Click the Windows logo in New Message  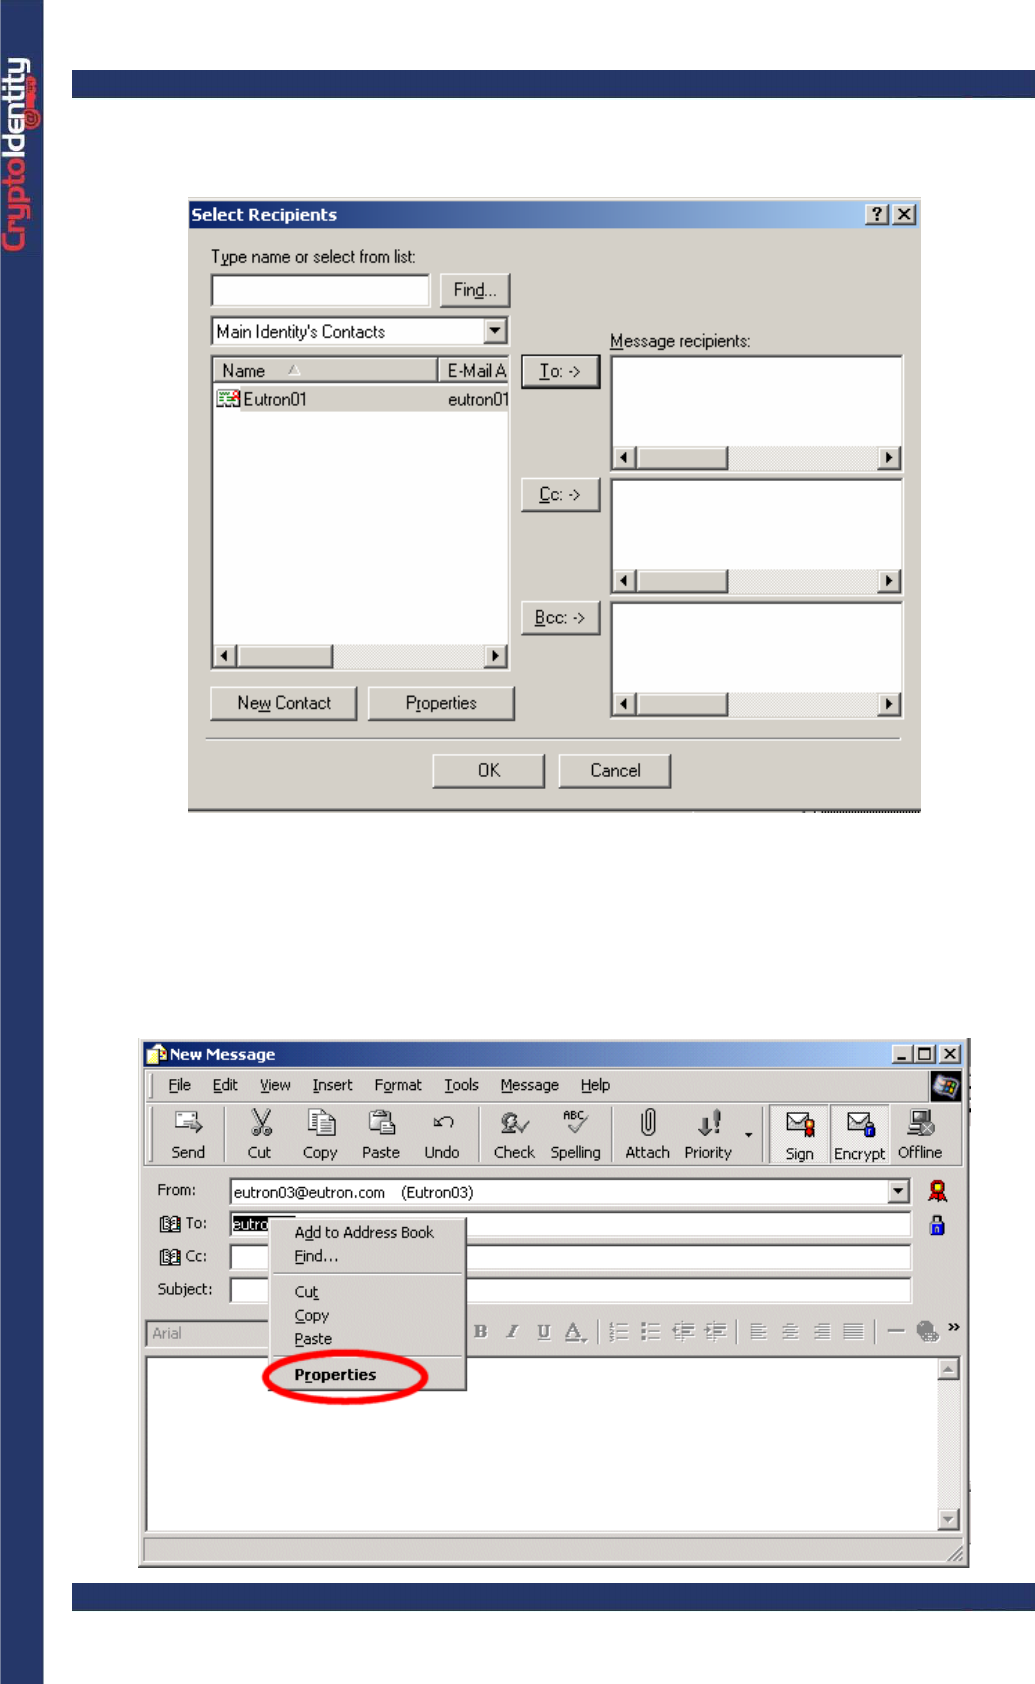coord(945,1086)
